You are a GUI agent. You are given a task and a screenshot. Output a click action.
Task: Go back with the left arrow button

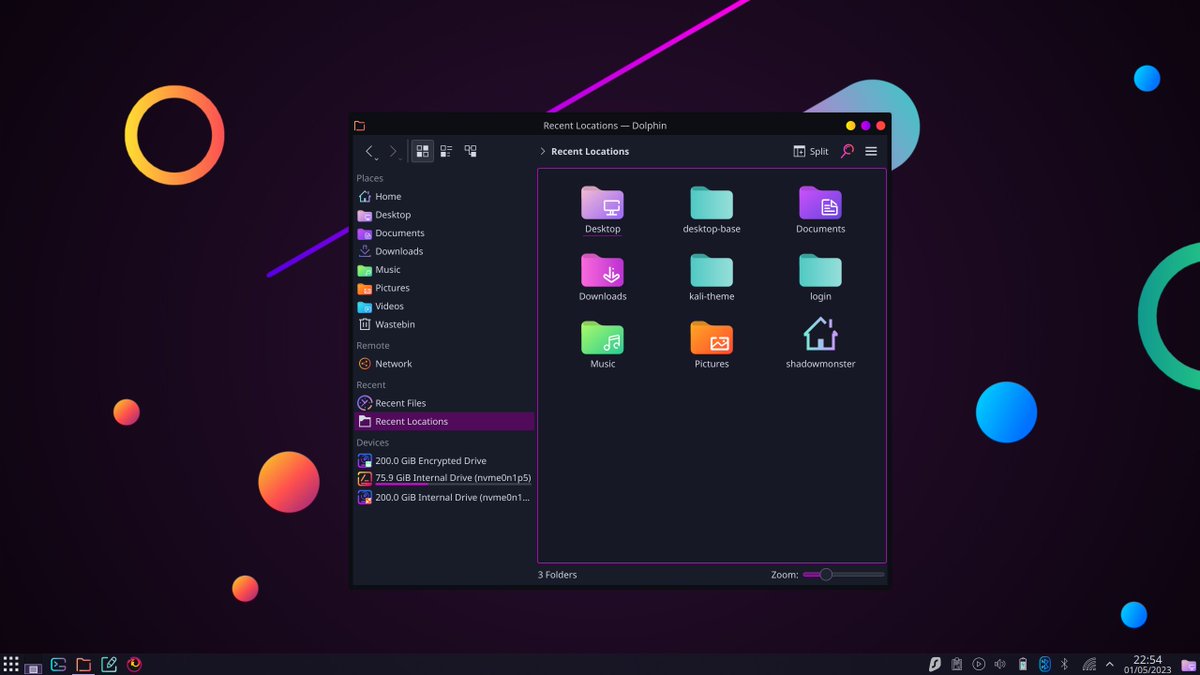tap(369, 151)
